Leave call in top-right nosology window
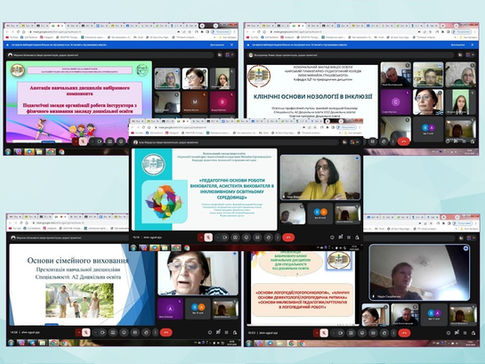Image resolution: width=485 pixels, height=364 pixels. click(404, 141)
